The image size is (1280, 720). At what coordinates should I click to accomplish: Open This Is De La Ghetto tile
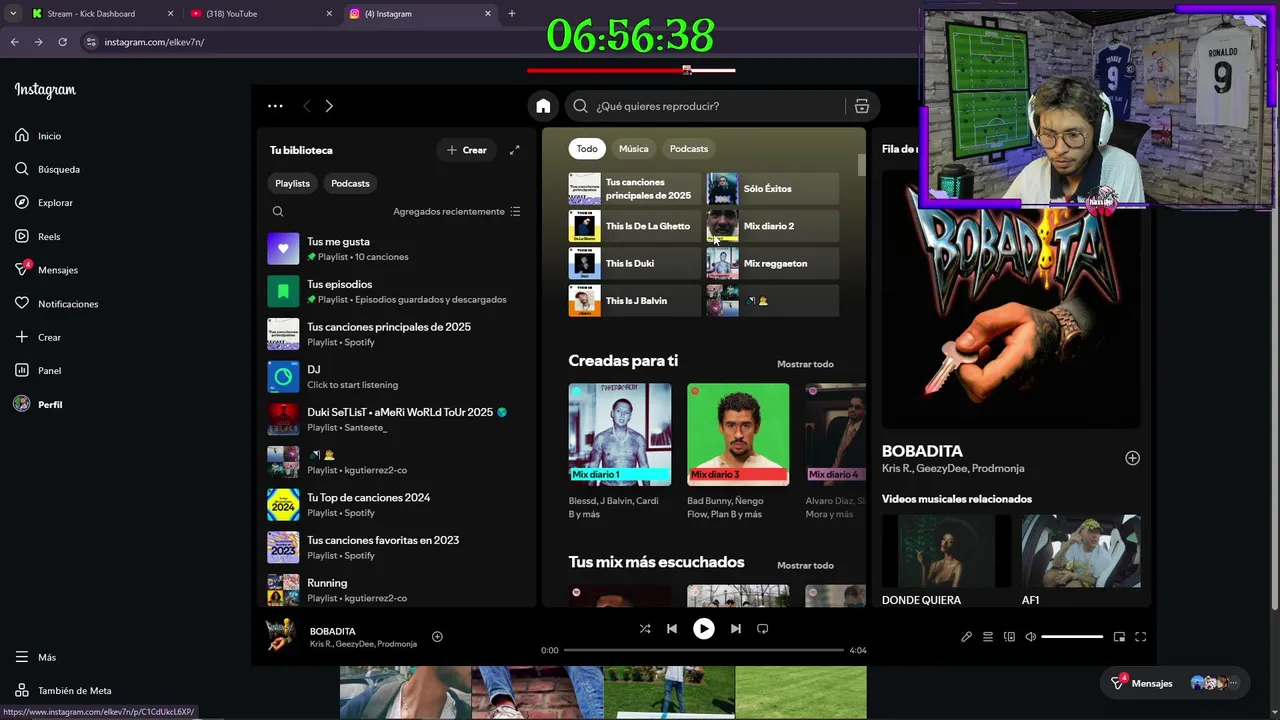pyautogui.click(x=635, y=226)
